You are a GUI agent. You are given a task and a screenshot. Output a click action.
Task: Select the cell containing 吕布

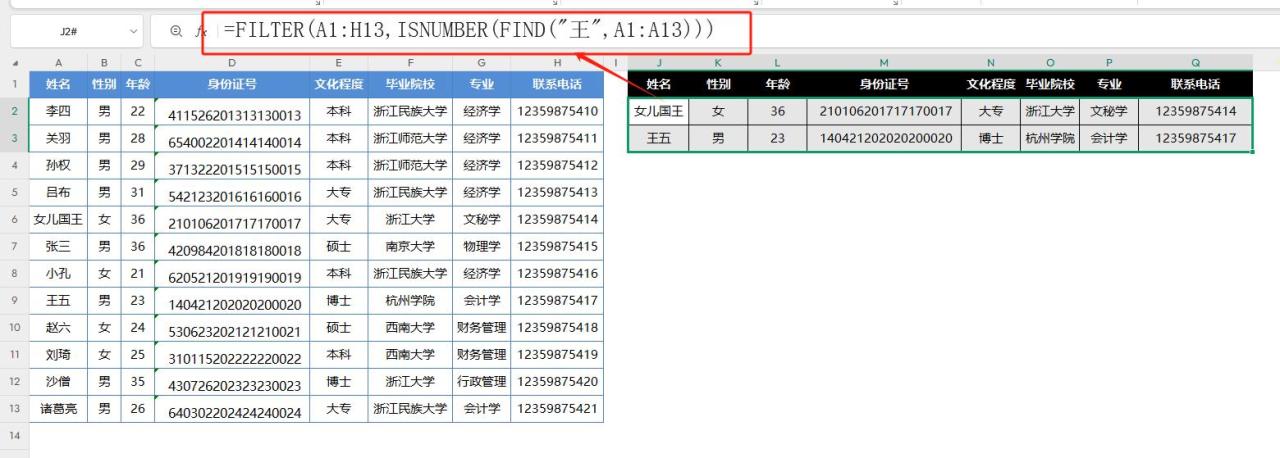coord(58,192)
